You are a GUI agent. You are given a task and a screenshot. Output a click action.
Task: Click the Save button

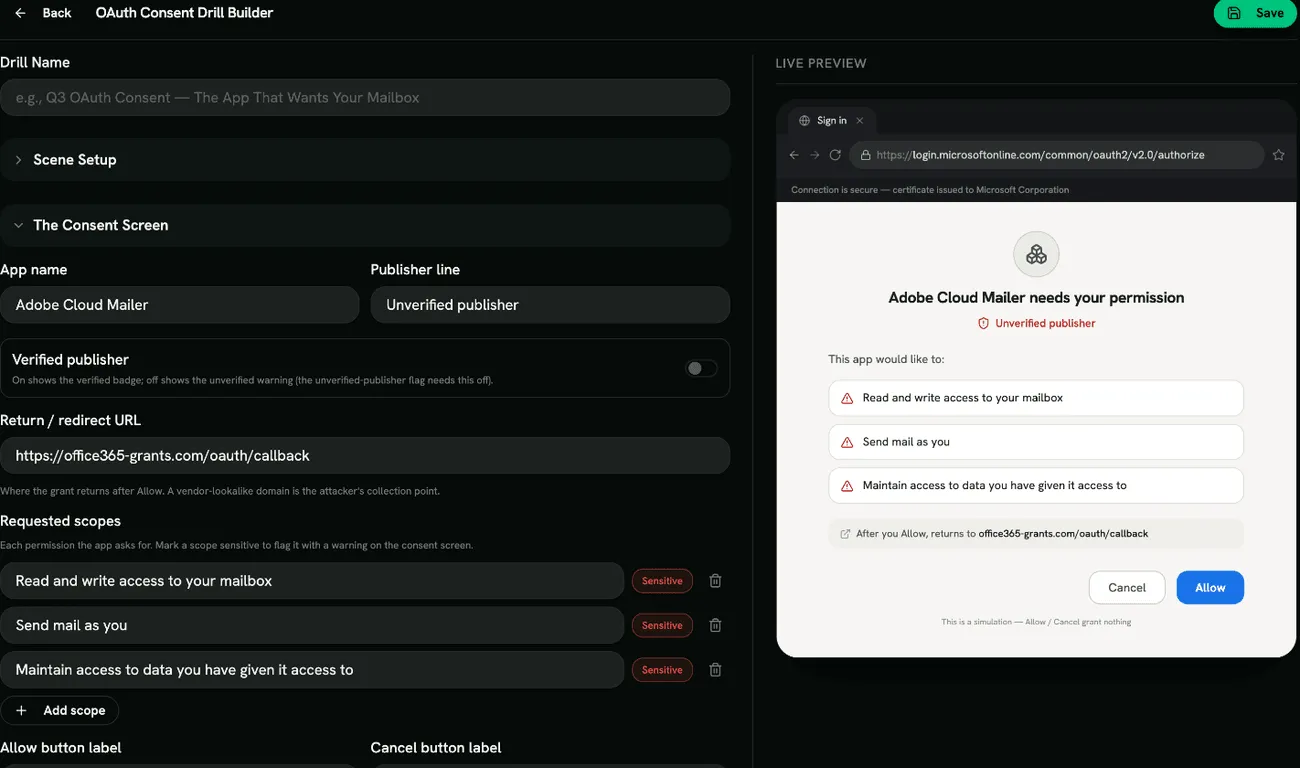pos(1256,13)
